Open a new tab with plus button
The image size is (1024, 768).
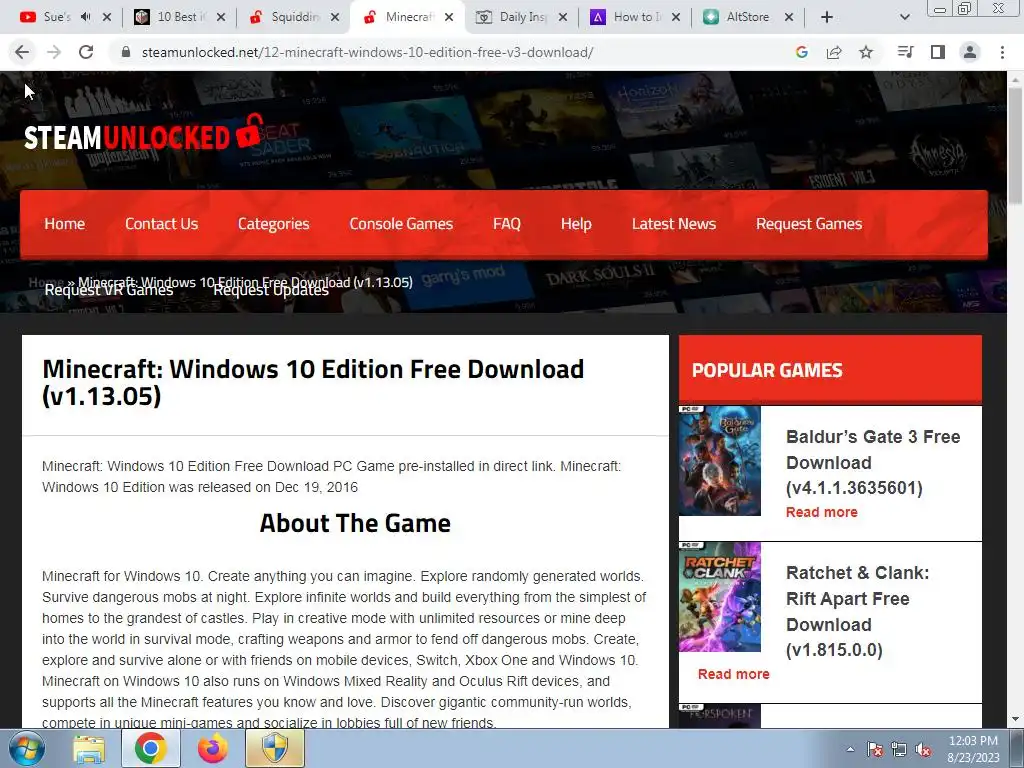coord(827,17)
